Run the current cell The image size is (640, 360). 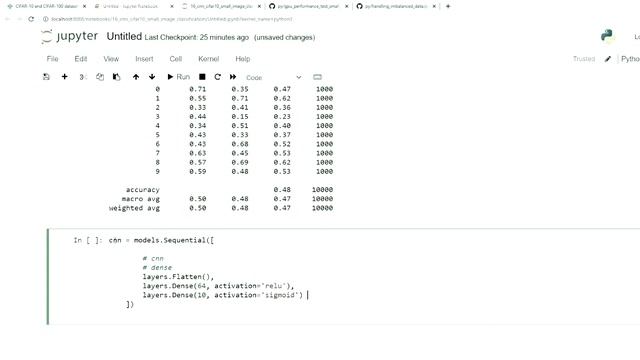[178, 77]
